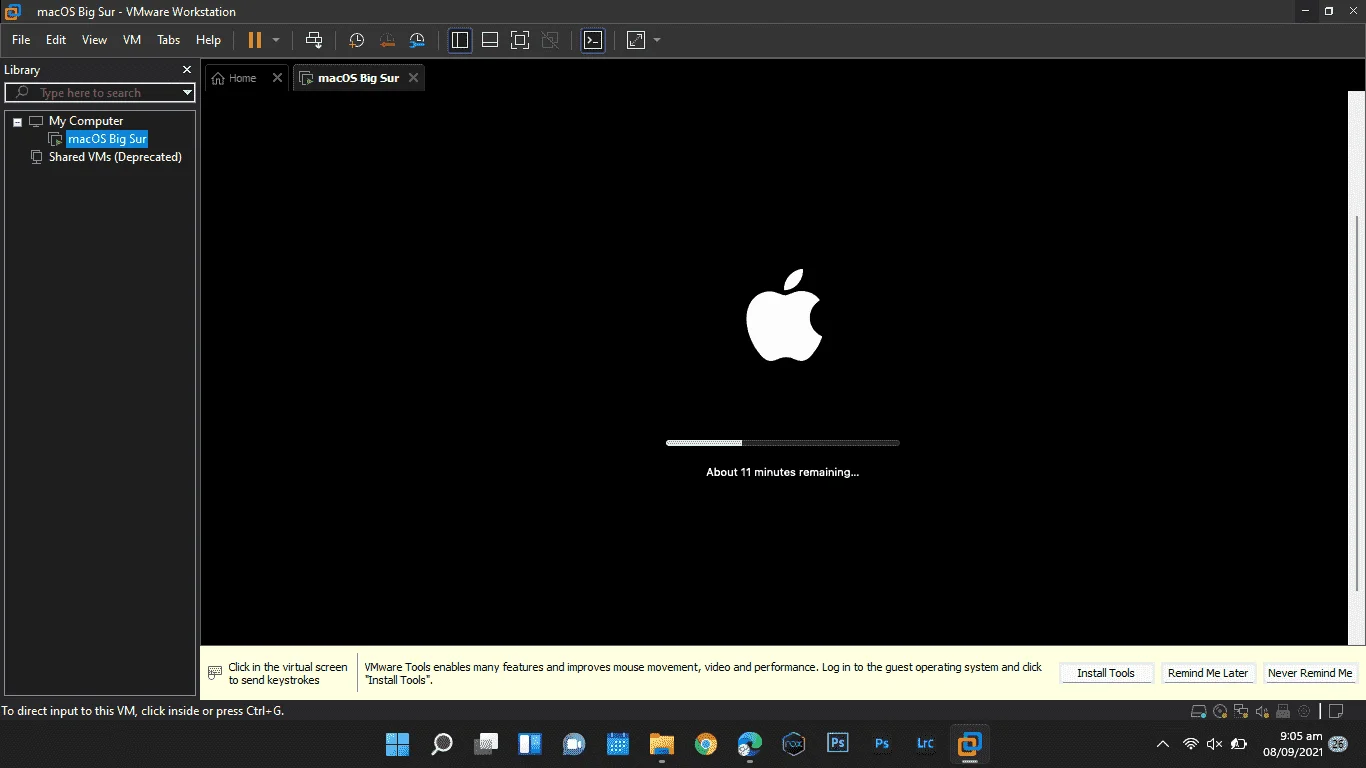Open Windows taskbar search
The width and height of the screenshot is (1366, 768).
point(441,744)
